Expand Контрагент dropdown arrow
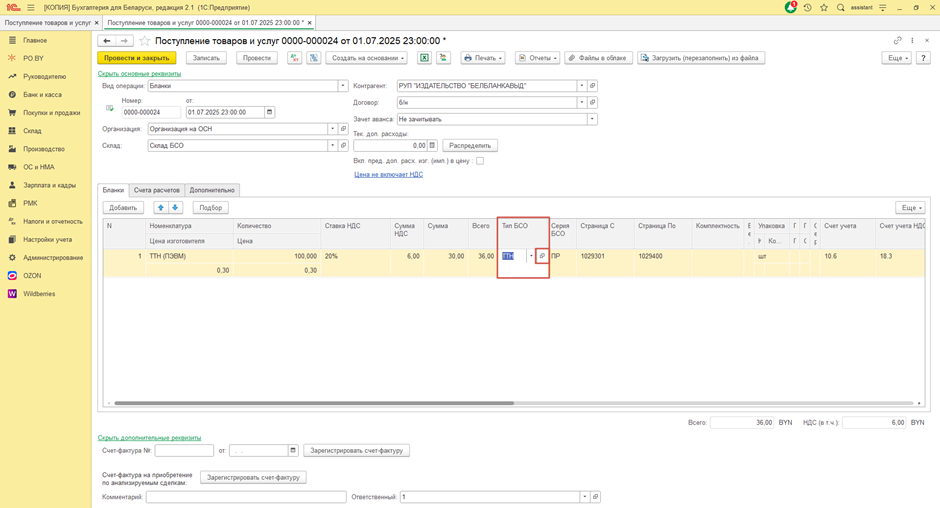Image resolution: width=940 pixels, height=508 pixels. click(582, 86)
